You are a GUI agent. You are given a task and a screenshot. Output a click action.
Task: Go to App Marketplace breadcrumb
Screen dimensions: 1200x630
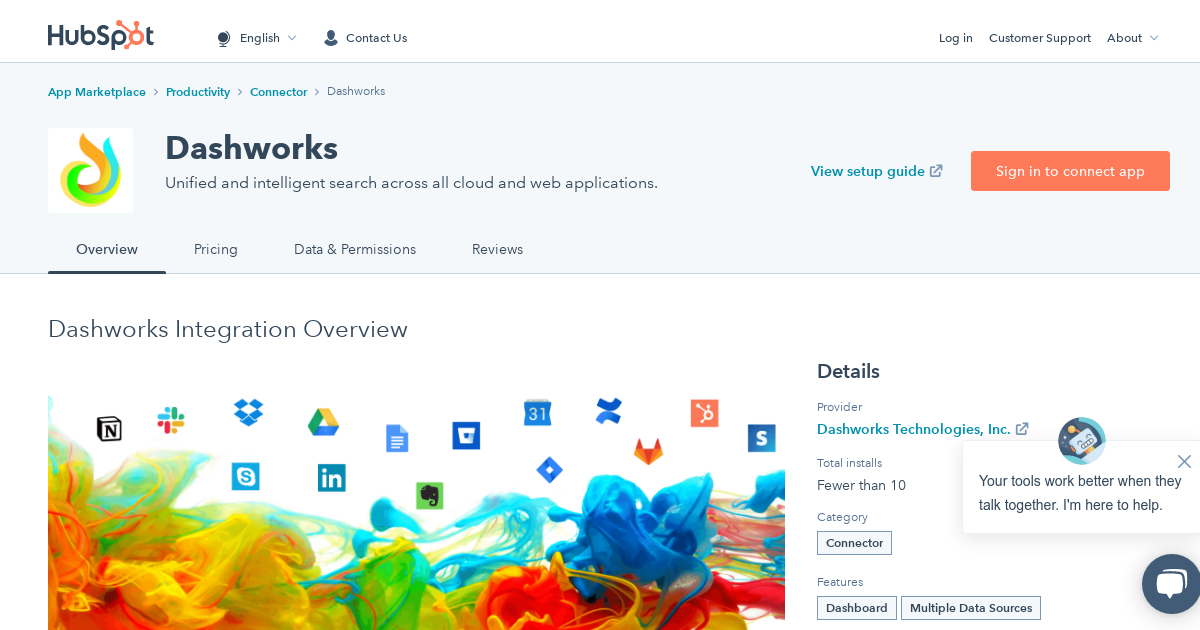click(x=97, y=91)
